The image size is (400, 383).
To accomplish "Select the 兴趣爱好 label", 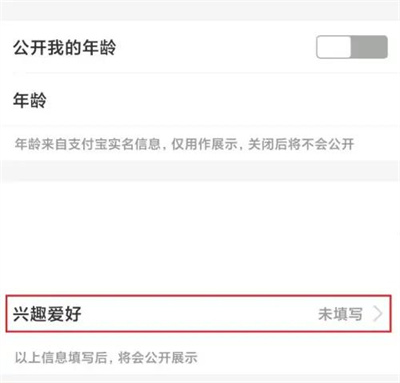I will [47, 314].
